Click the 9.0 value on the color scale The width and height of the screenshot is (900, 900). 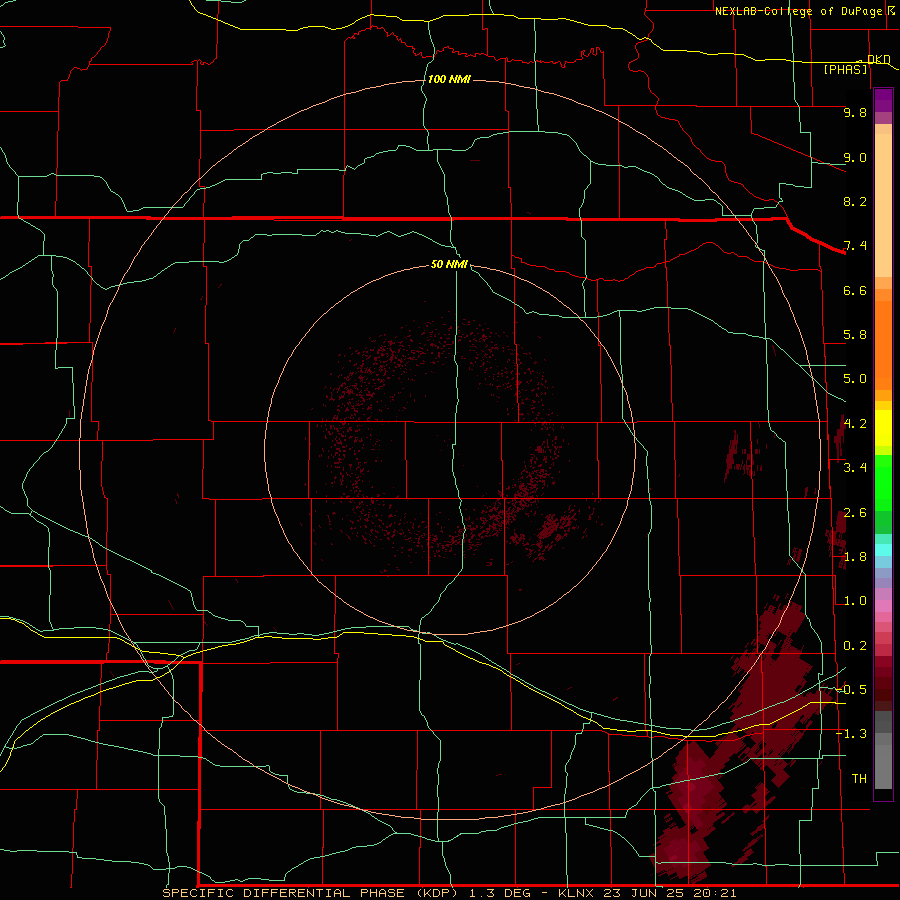click(x=855, y=157)
